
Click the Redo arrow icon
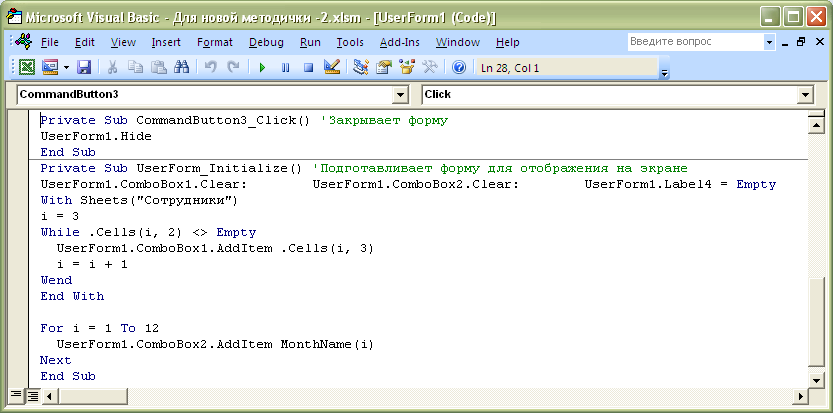click(x=233, y=68)
